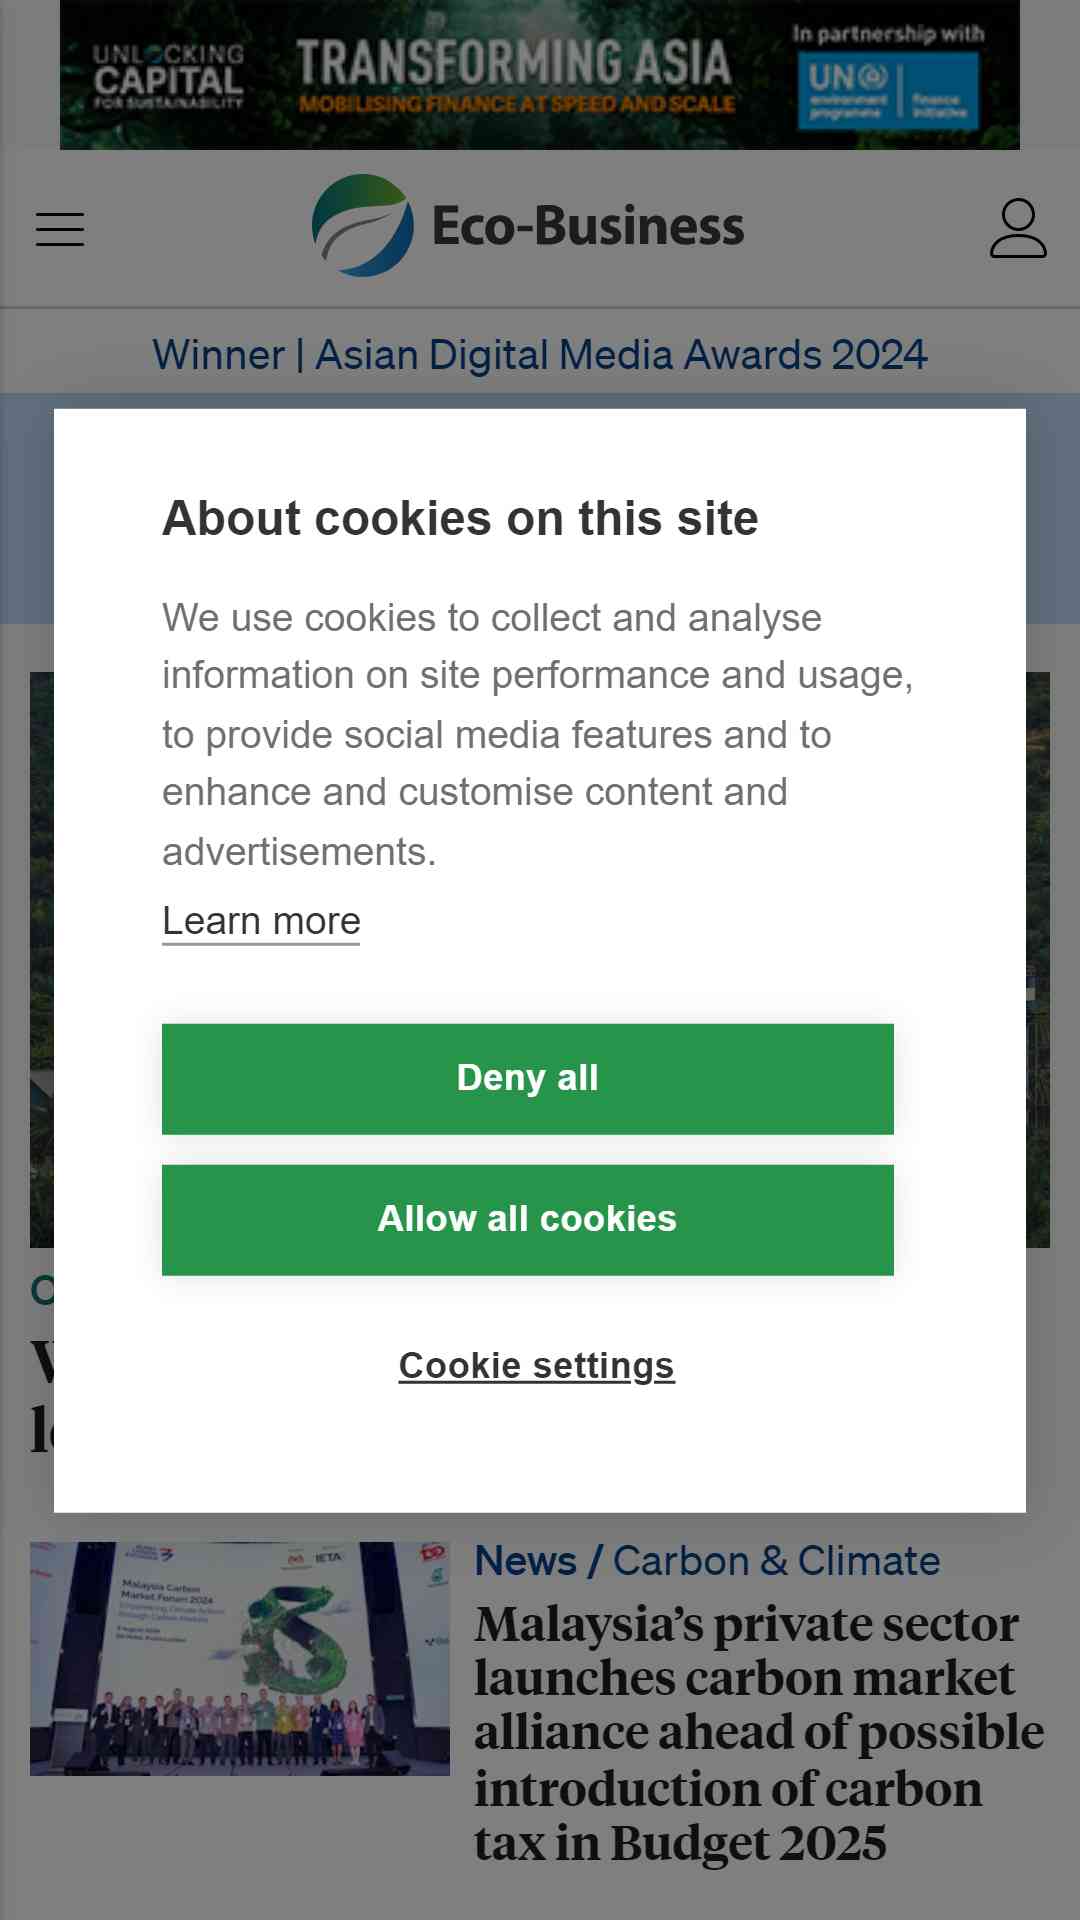Click the Unlocking Capital logo in banner
Image resolution: width=1080 pixels, height=1920 pixels.
tap(168, 76)
